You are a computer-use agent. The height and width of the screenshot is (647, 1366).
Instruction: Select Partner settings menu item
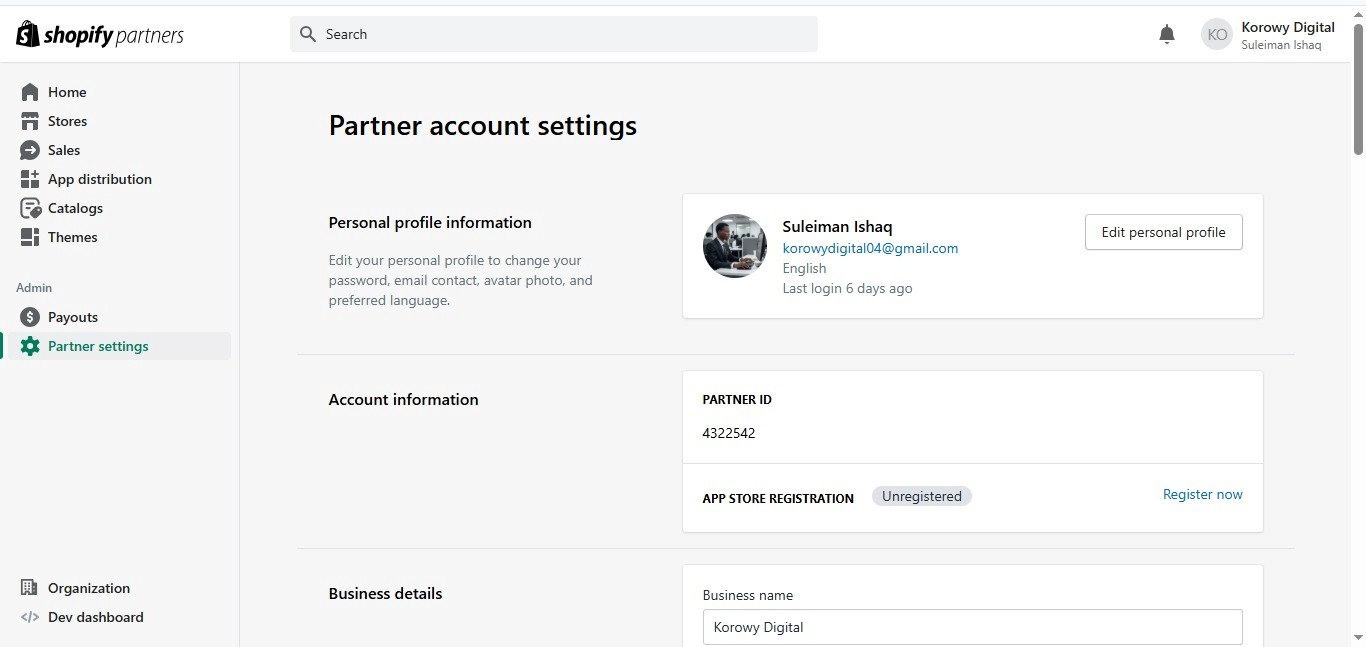click(x=119, y=346)
